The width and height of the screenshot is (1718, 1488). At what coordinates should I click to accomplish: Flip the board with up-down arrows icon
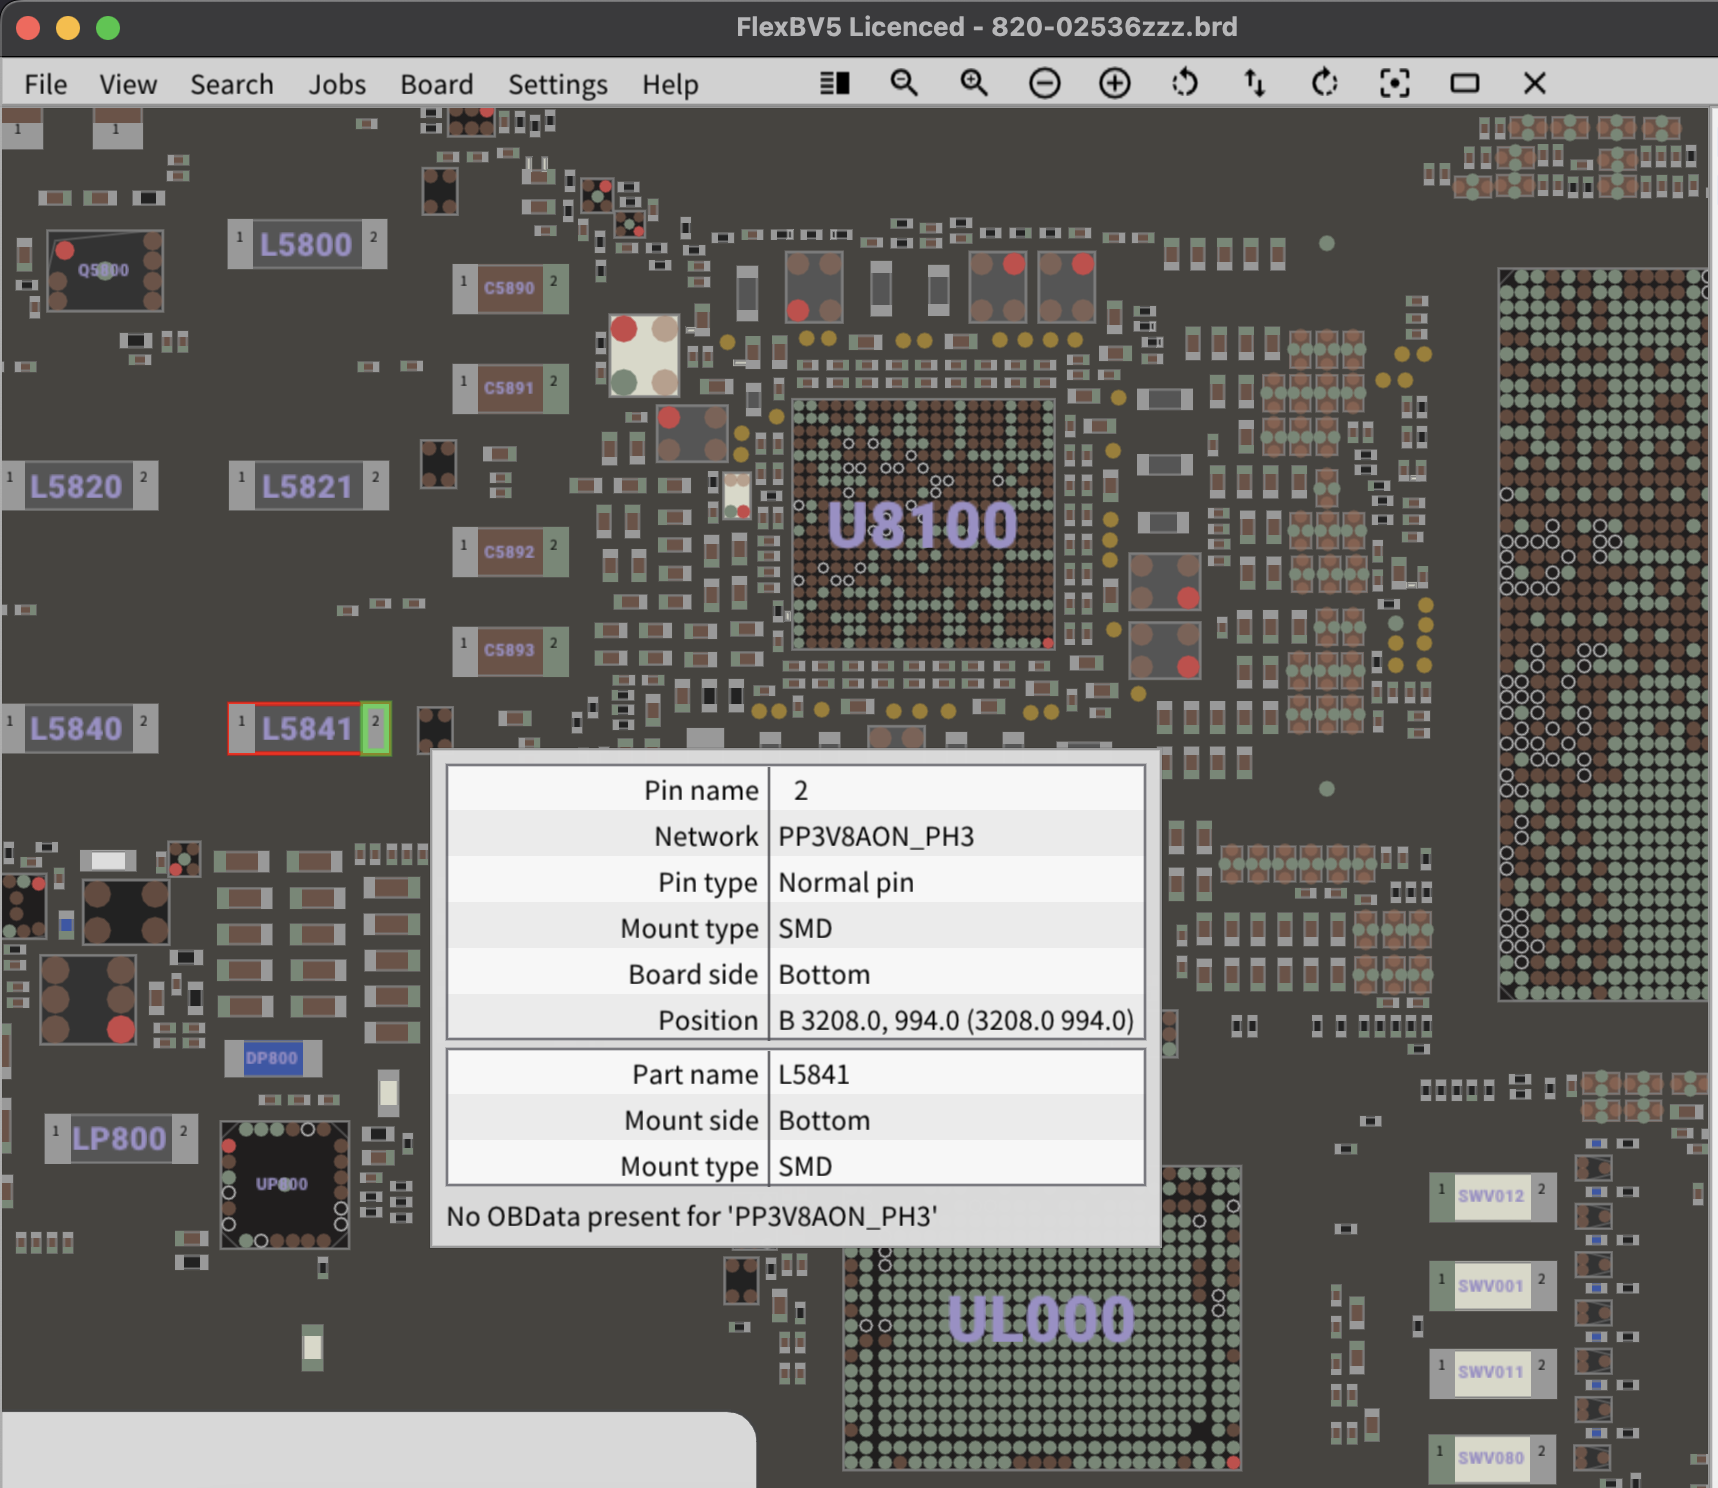1254,83
